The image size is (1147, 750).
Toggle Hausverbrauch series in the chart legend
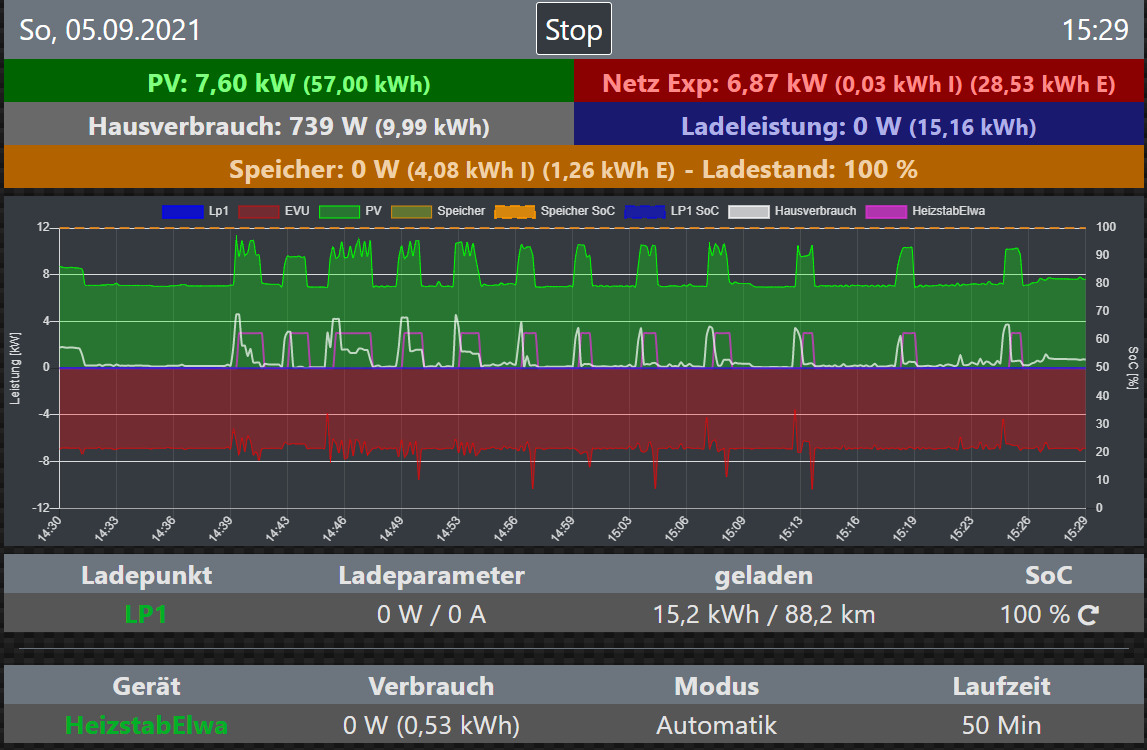pos(751,211)
